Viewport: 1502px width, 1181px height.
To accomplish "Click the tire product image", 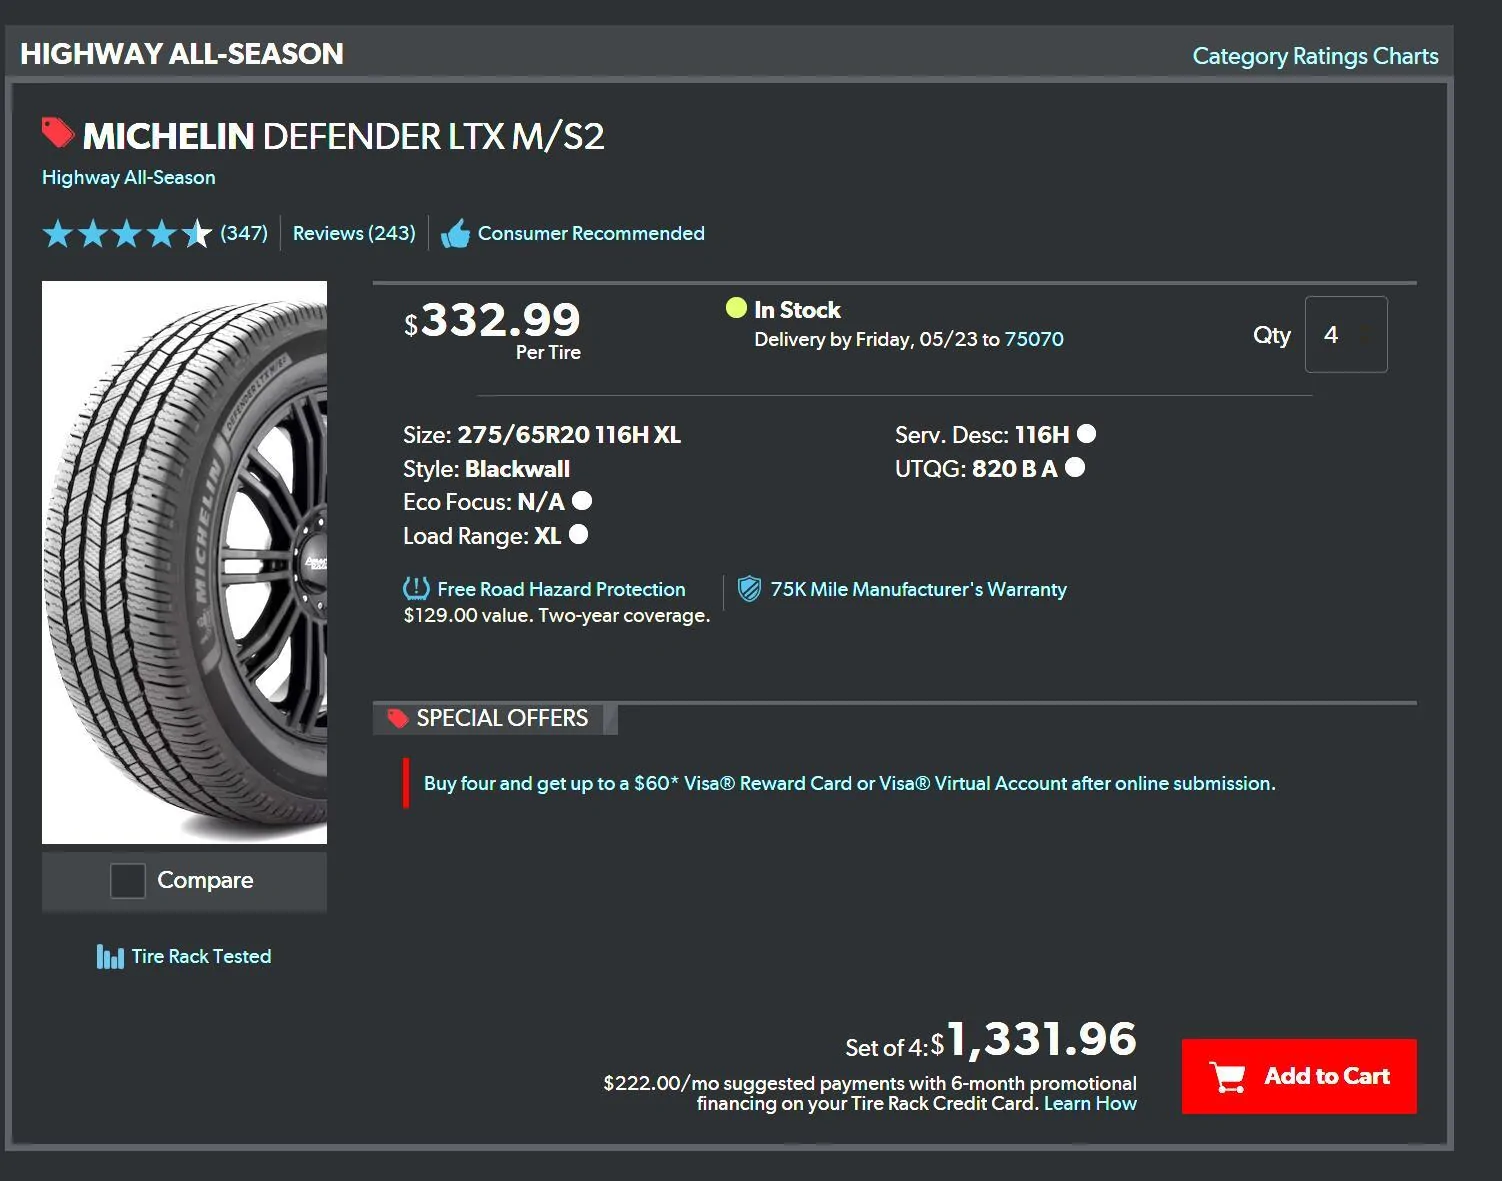I will 184,562.
